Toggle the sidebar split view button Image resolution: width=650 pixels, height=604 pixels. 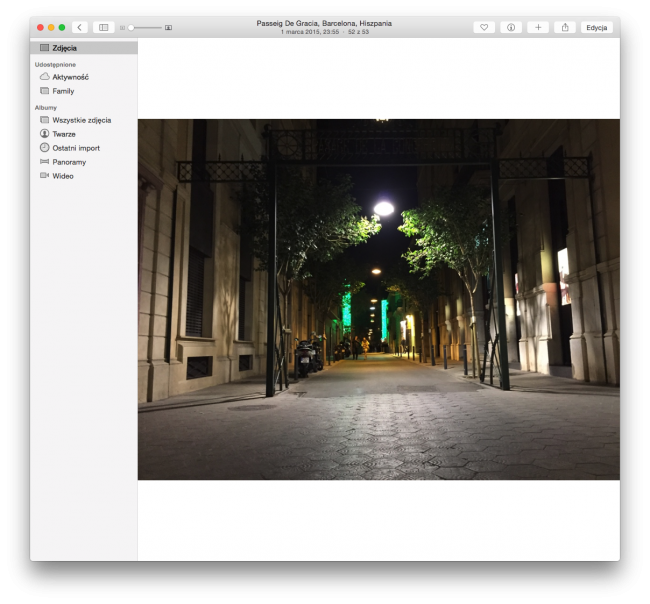click(x=104, y=27)
